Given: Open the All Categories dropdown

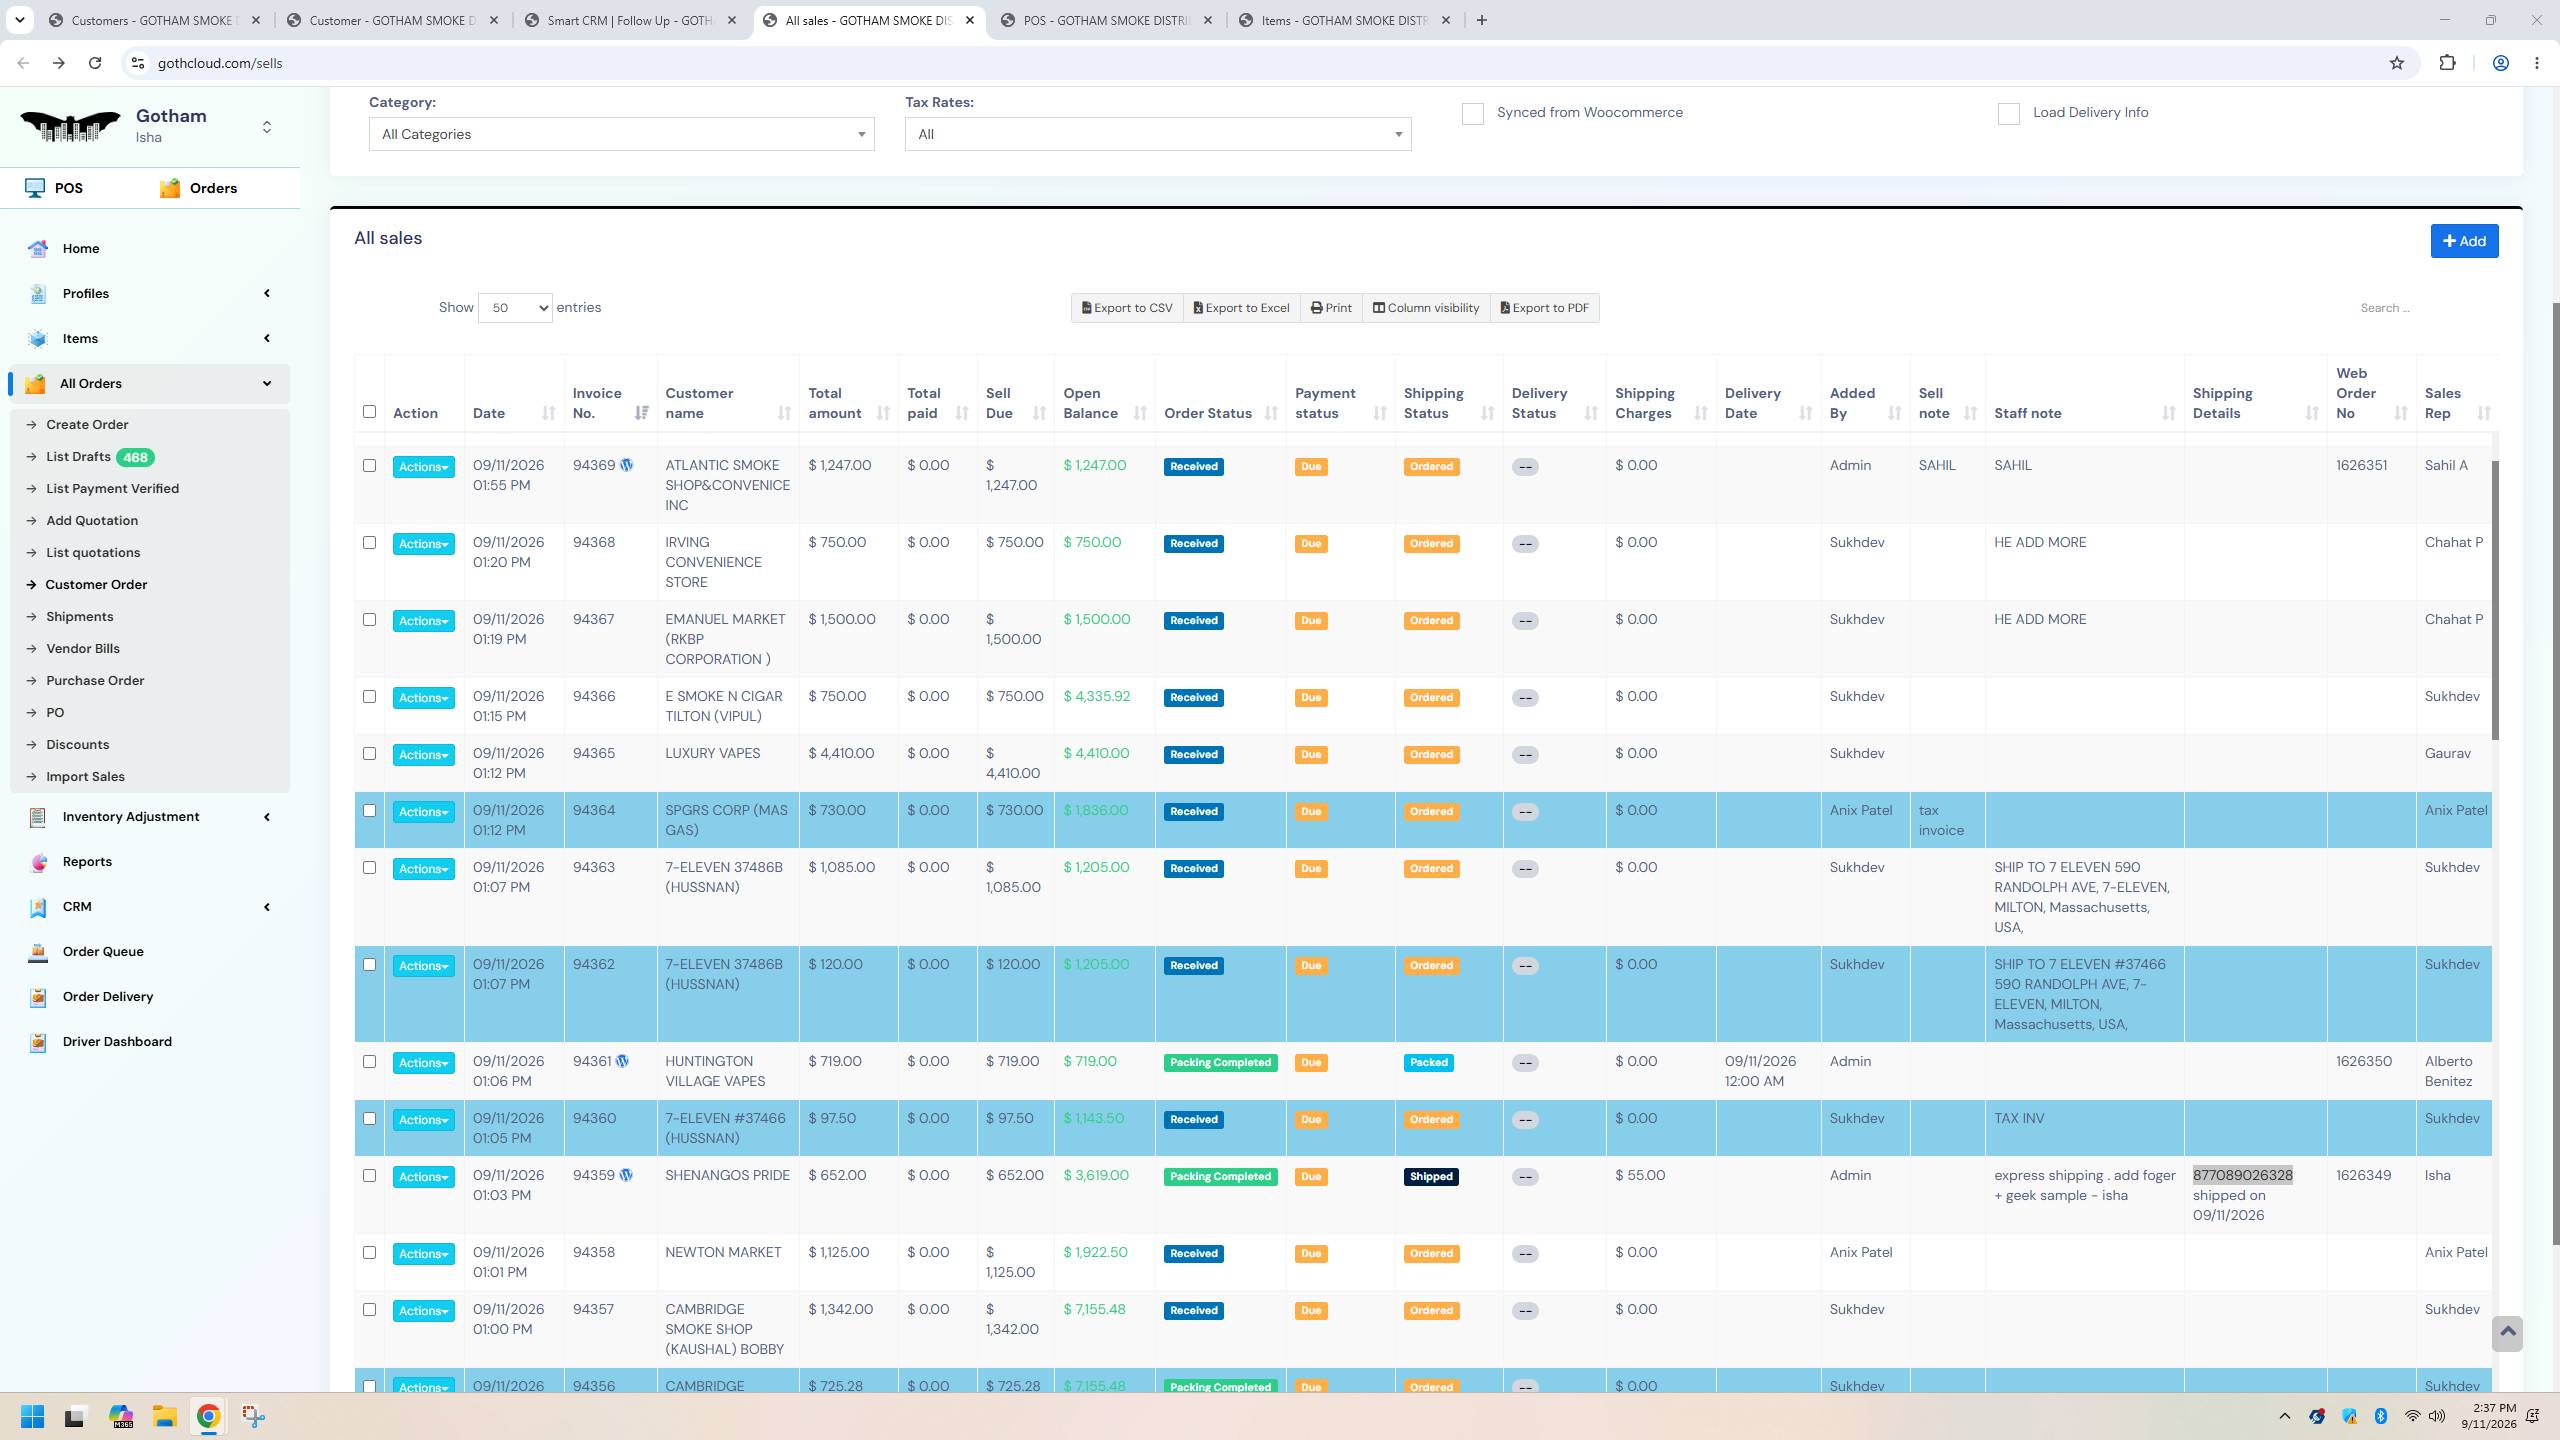Looking at the screenshot, I should tap(621, 134).
